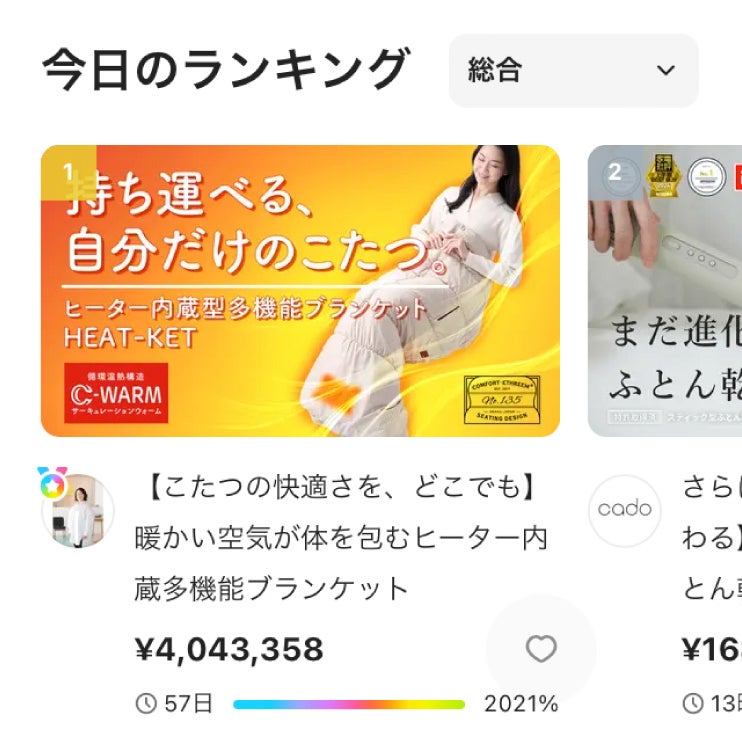Tap the rainbow star badge on avatar
This screenshot has width=742, height=740.
coord(52,484)
